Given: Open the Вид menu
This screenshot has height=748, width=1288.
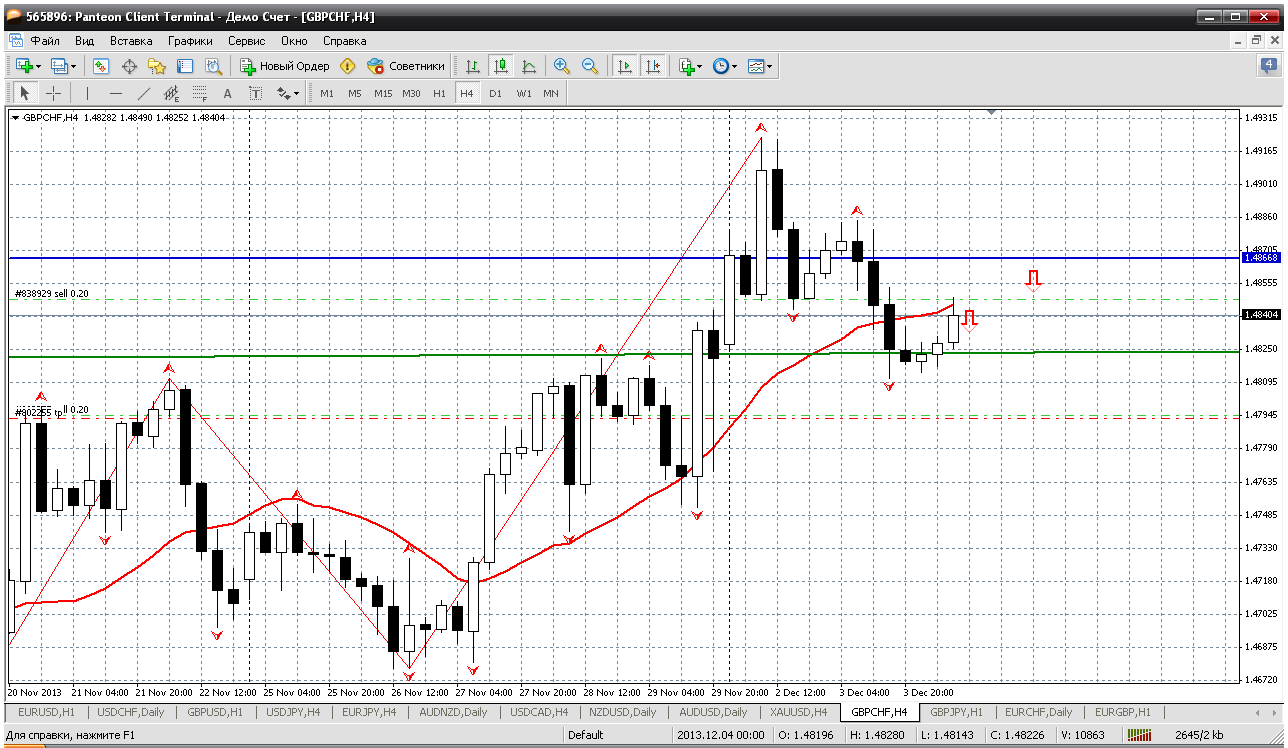Looking at the screenshot, I should click(85, 41).
